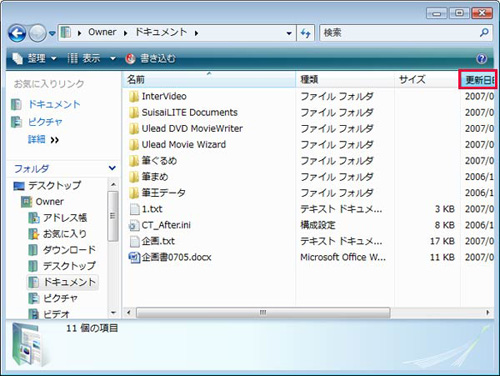Screen dimensions: 500x376
Task: Click Microsoft Office W... type cell
Action: point(343,257)
